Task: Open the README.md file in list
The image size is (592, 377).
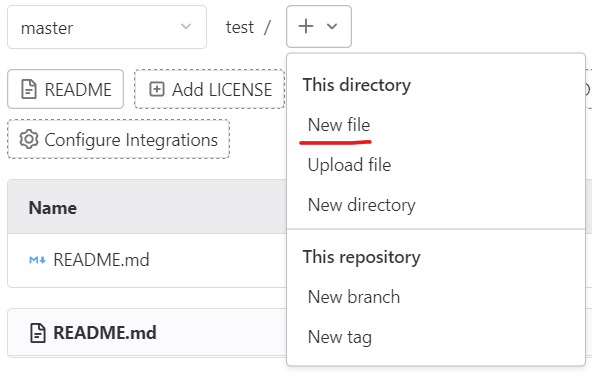Action: click(101, 260)
